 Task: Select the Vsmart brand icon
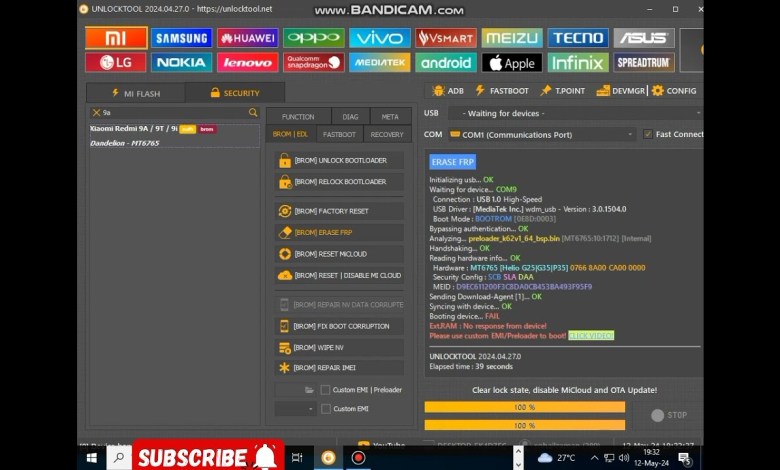[x=446, y=38]
